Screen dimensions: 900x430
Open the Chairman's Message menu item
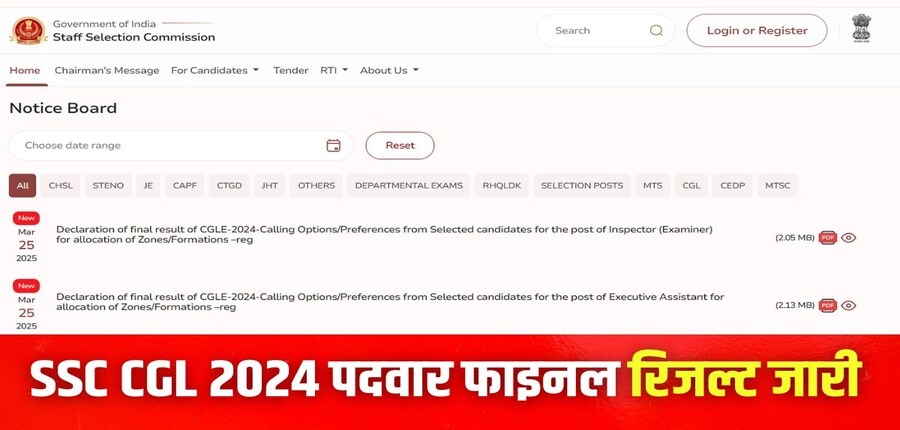[107, 70]
